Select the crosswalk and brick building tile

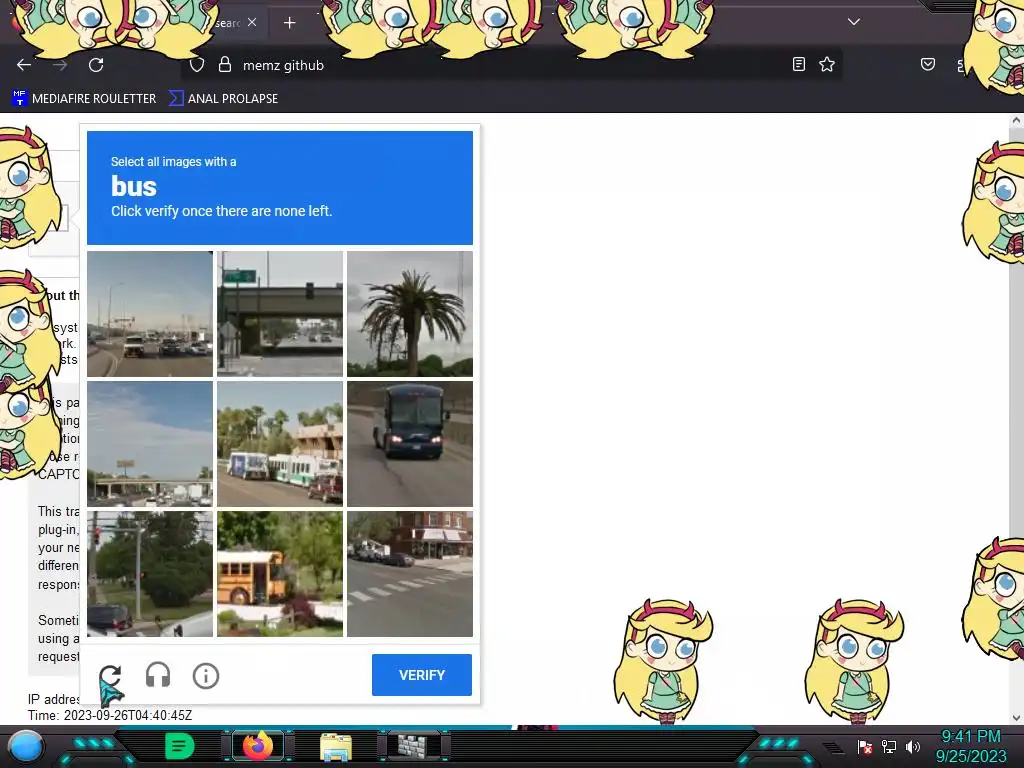[409, 574]
